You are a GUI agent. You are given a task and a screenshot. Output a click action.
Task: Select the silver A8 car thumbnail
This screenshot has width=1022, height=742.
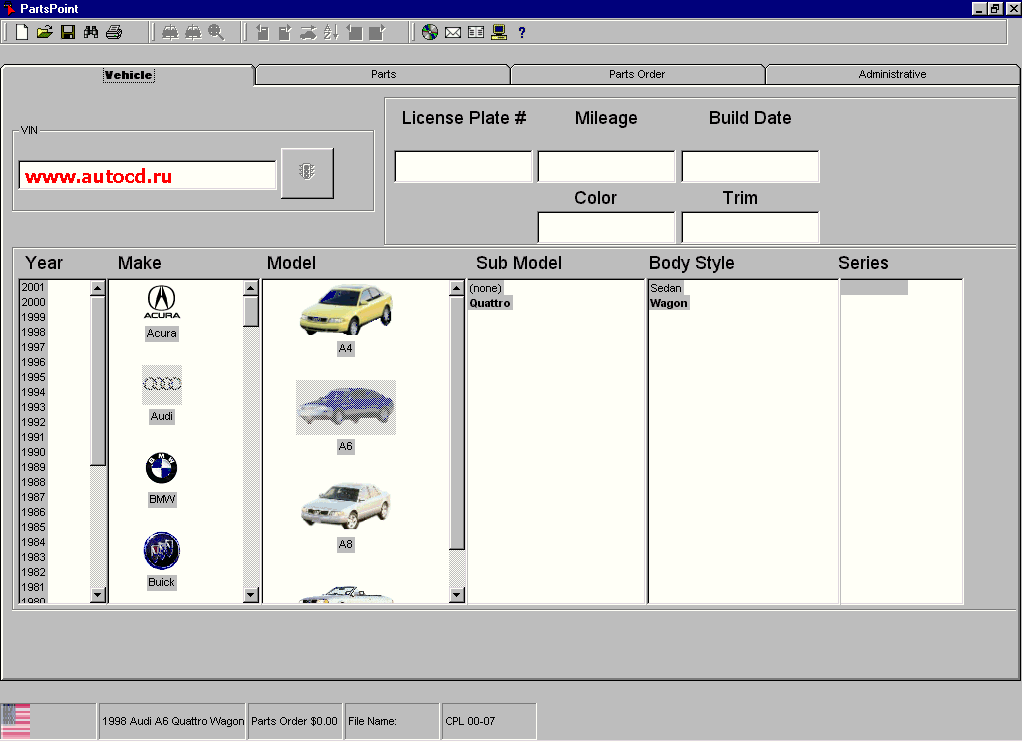pos(346,505)
